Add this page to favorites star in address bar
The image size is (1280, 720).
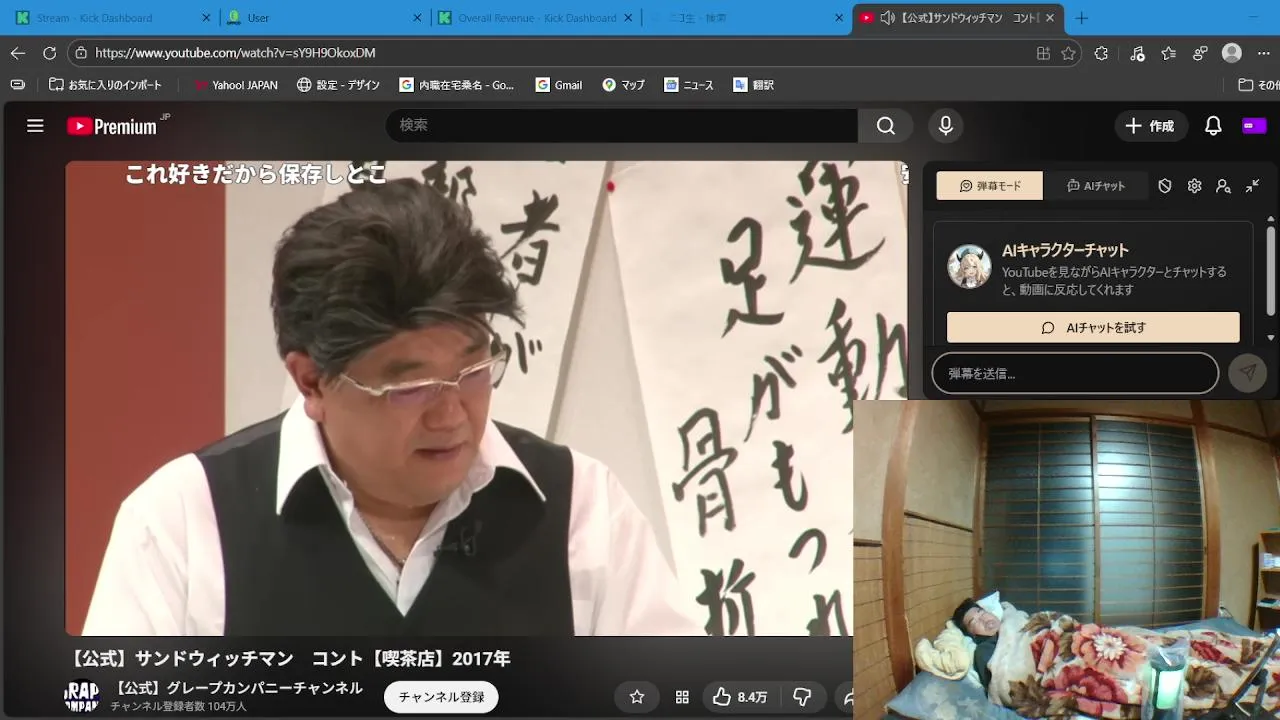(x=1068, y=53)
